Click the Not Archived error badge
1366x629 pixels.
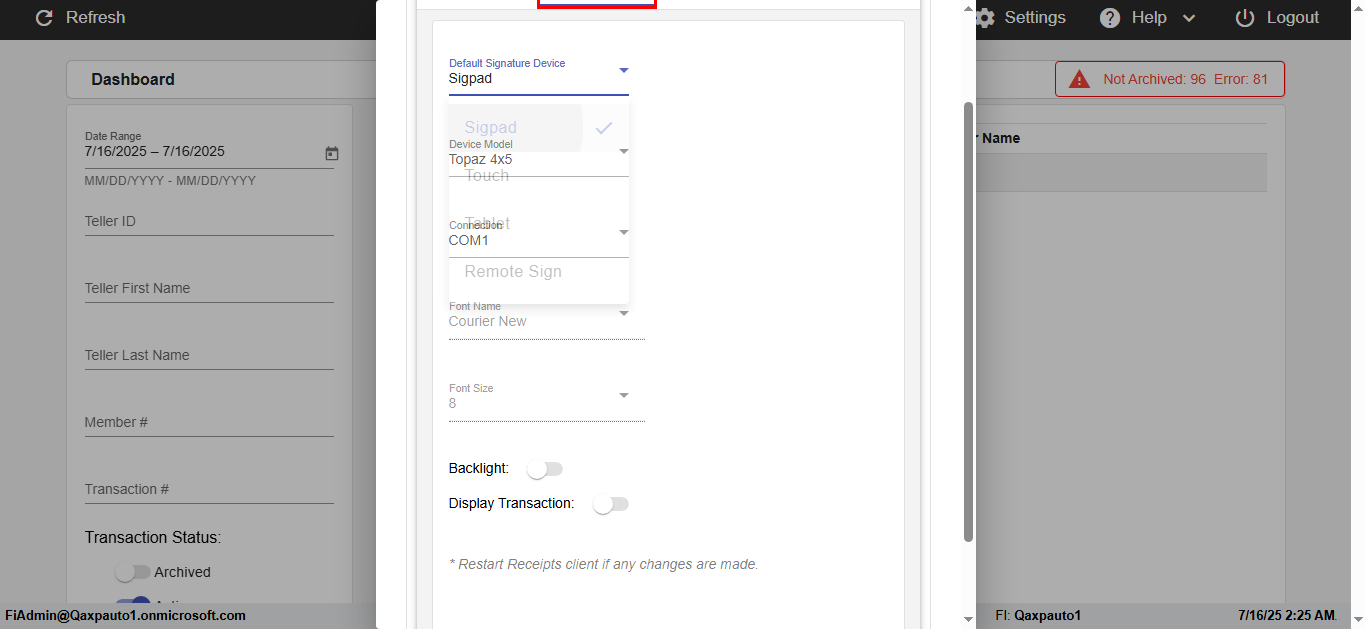(1170, 79)
